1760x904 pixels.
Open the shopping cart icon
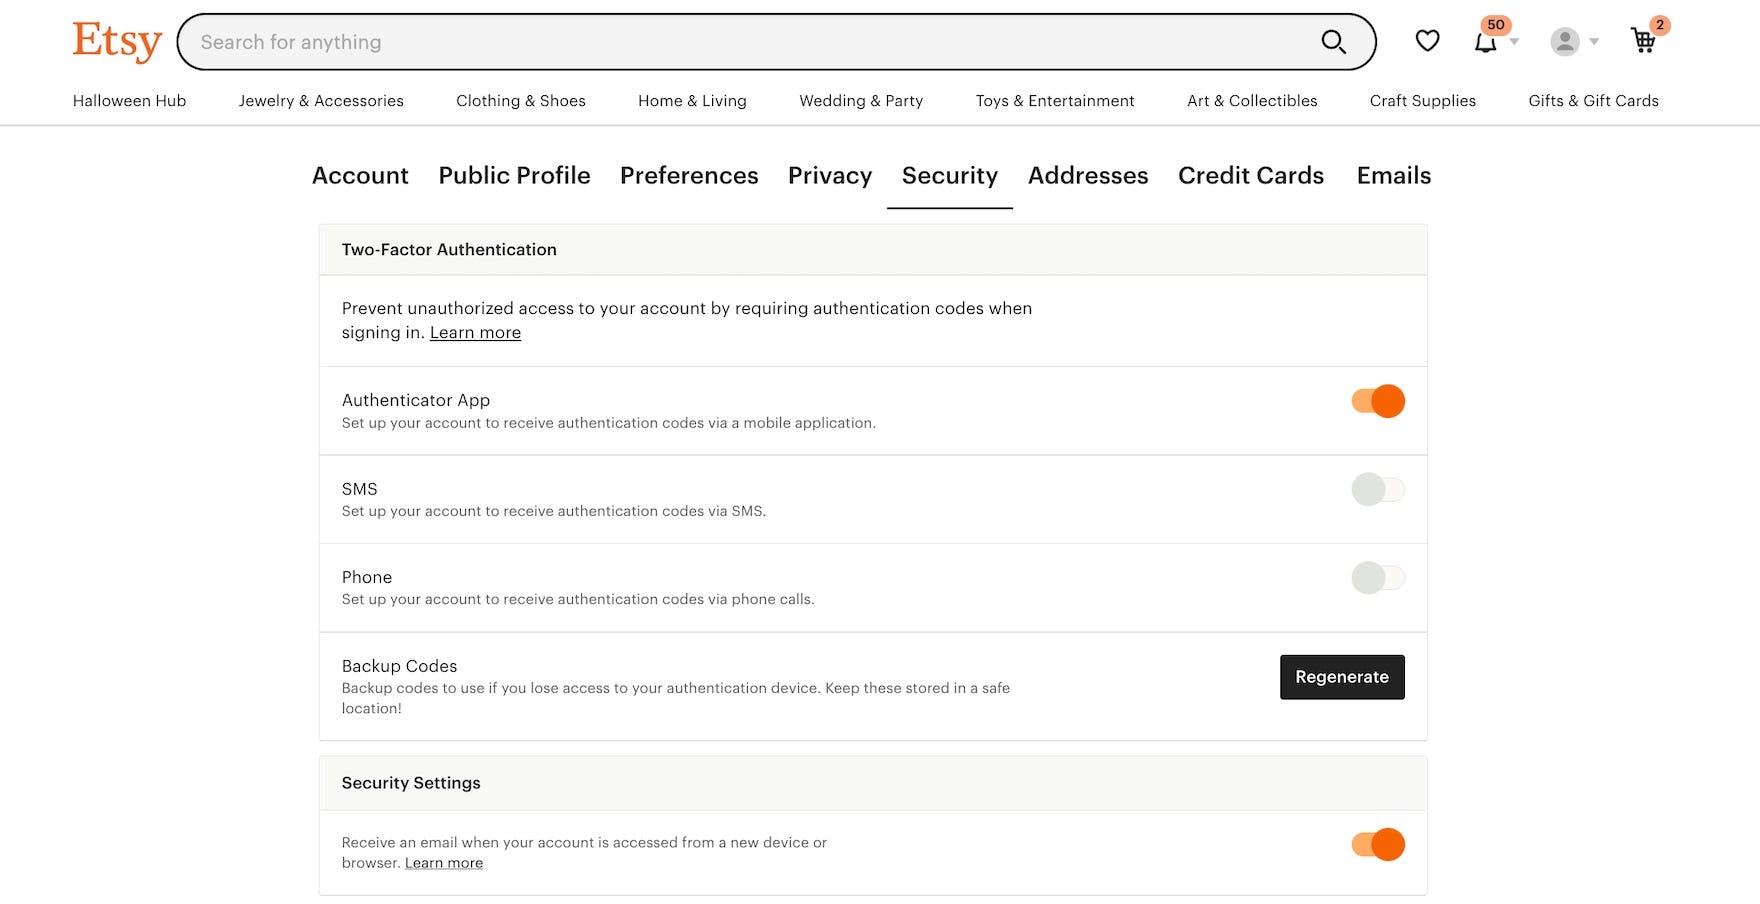(1643, 42)
